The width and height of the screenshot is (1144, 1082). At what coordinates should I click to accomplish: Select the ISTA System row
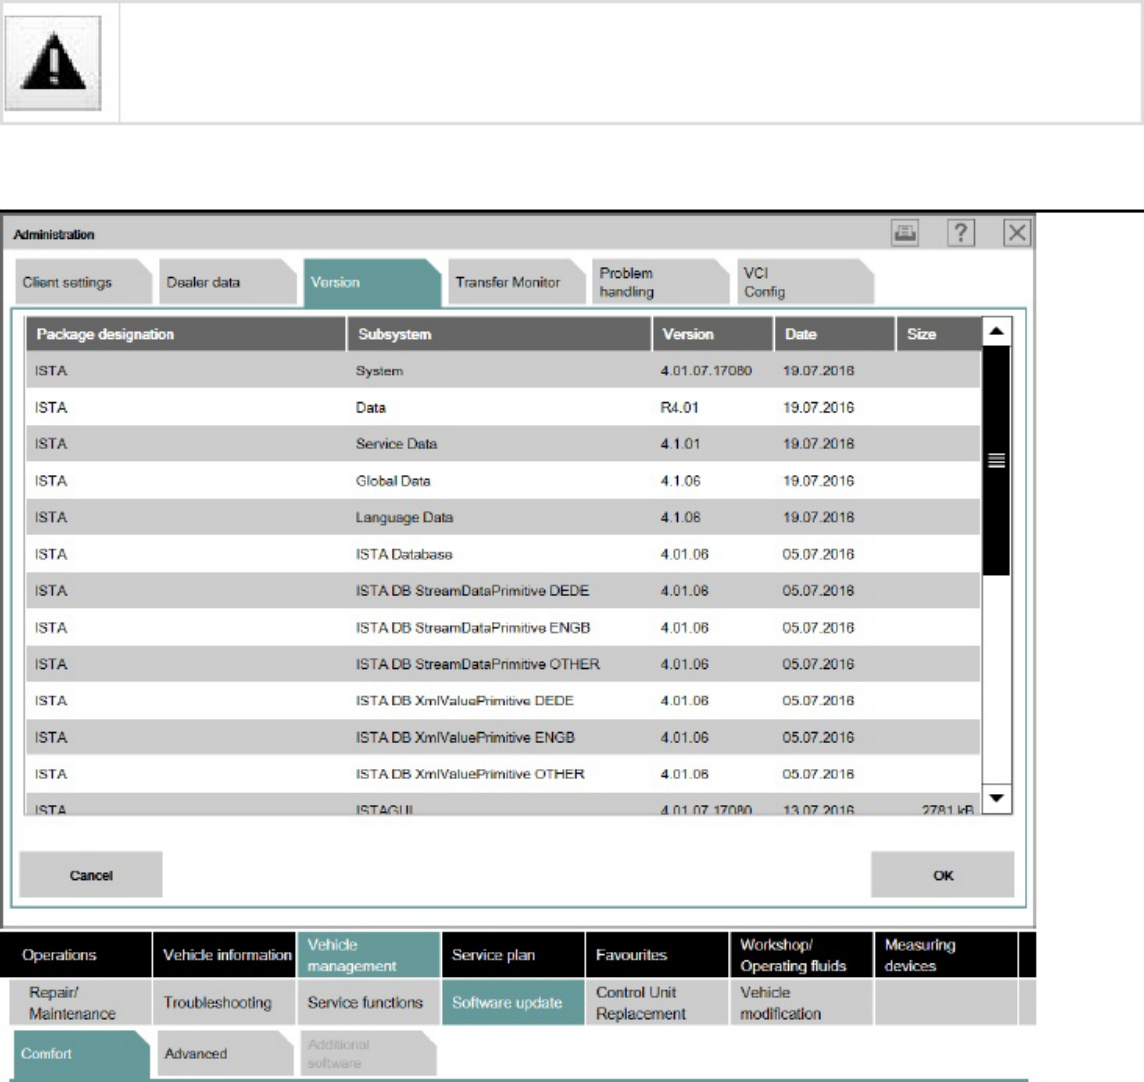click(503, 371)
